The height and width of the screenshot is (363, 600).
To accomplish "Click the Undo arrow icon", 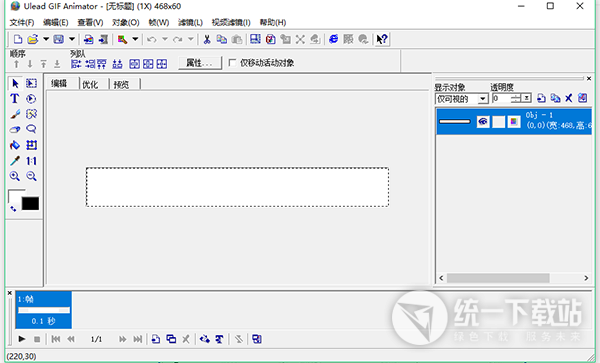I will (152, 39).
